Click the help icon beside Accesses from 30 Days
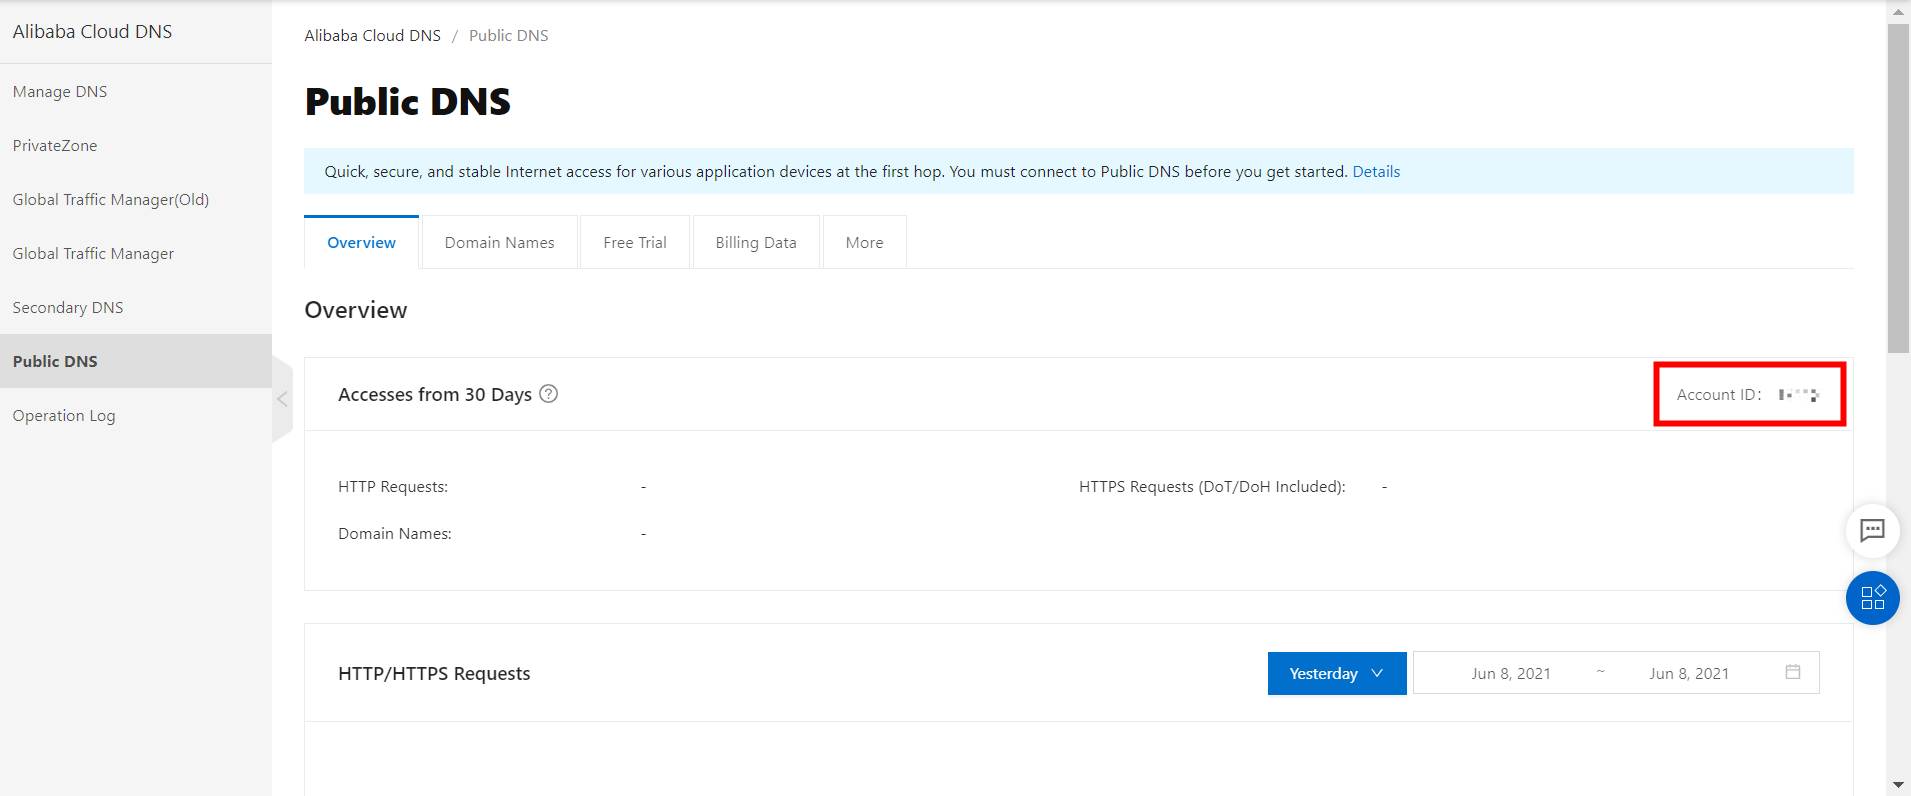Image resolution: width=1911 pixels, height=796 pixels. click(548, 394)
